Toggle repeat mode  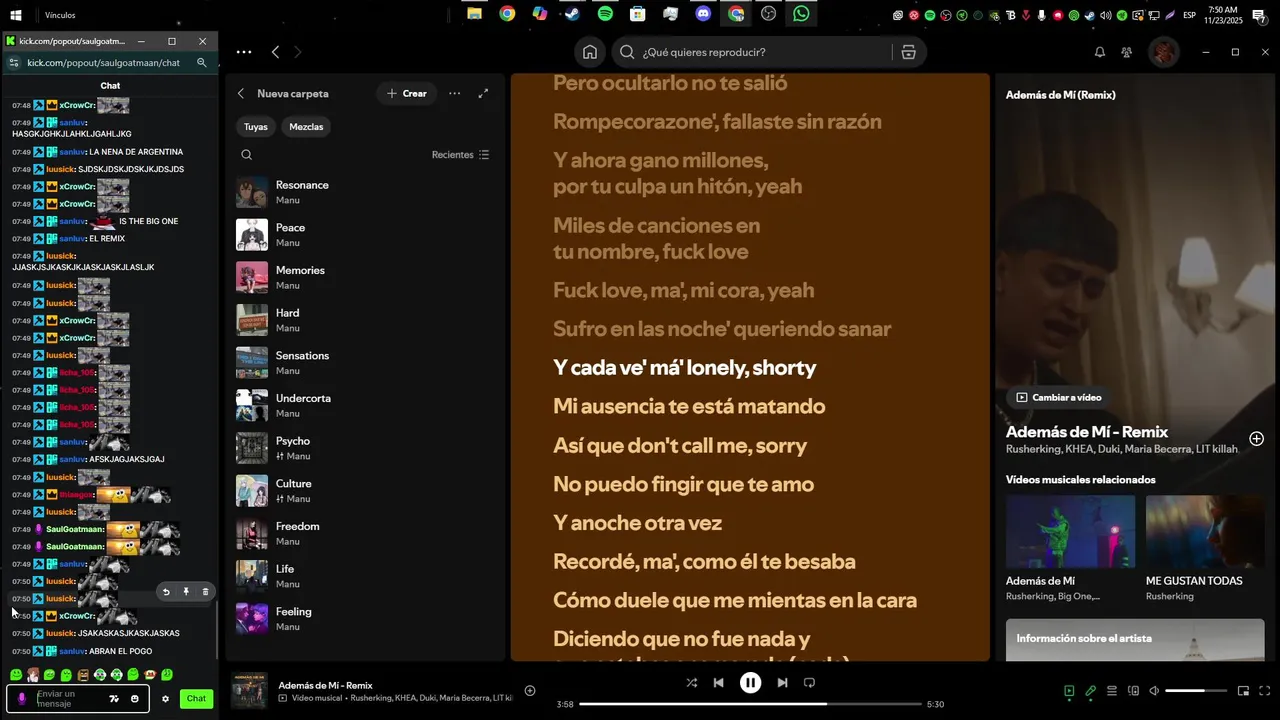pyautogui.click(x=810, y=683)
